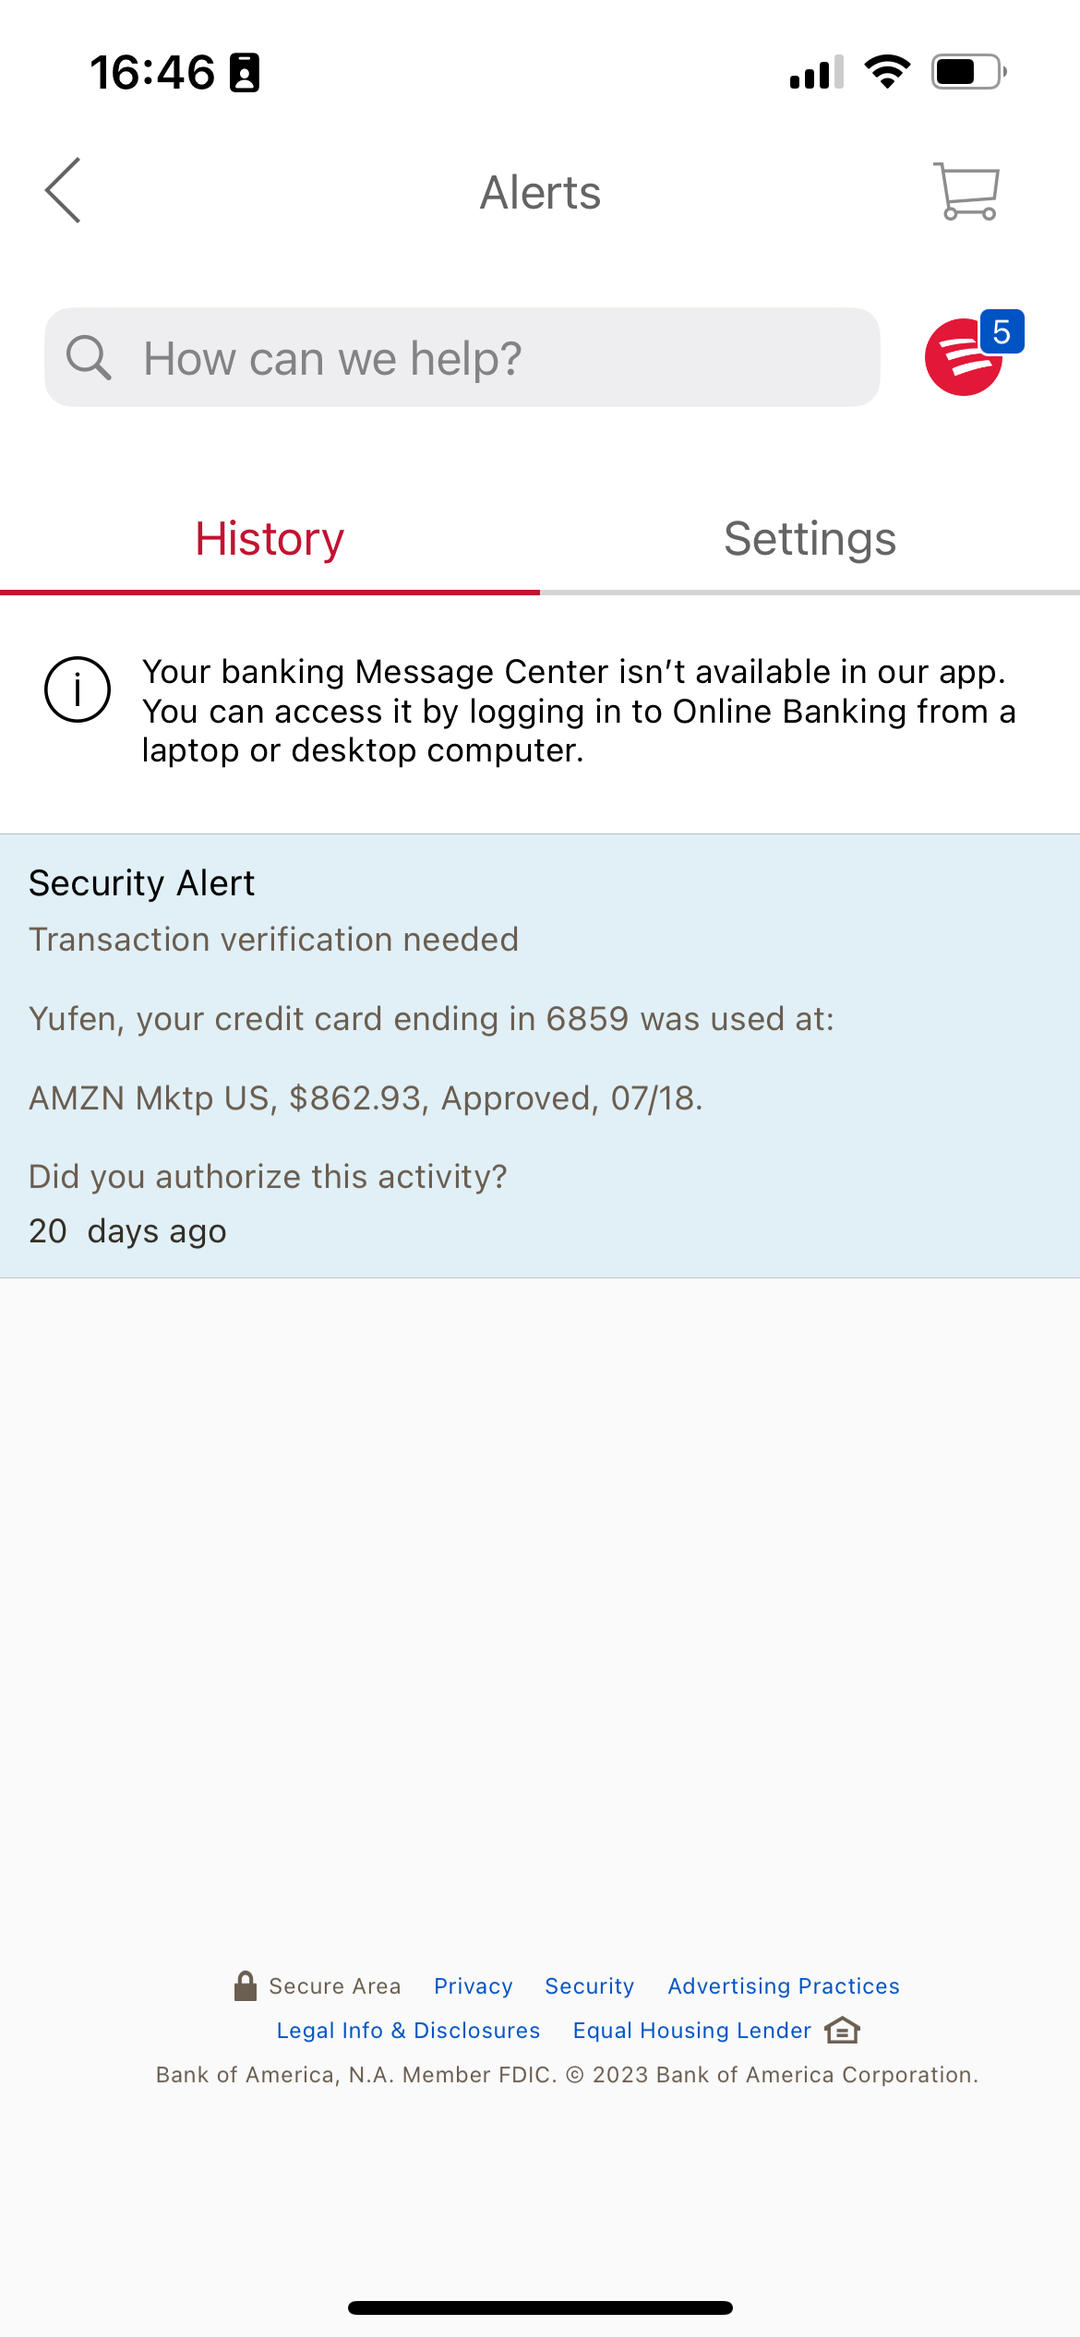Tap the Secure Area lock icon

[245, 1985]
